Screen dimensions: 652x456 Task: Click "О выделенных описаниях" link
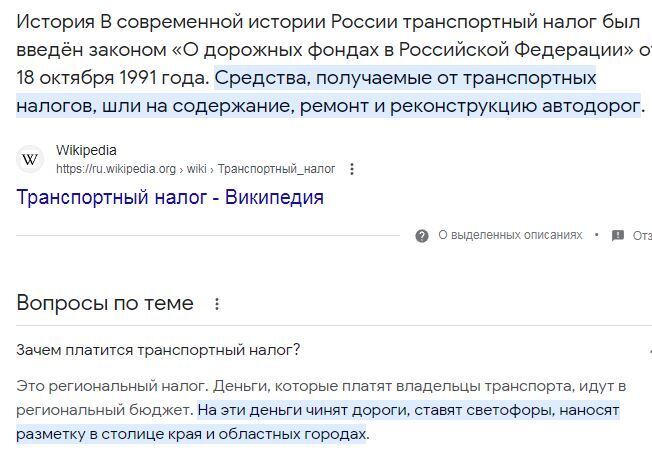(510, 236)
